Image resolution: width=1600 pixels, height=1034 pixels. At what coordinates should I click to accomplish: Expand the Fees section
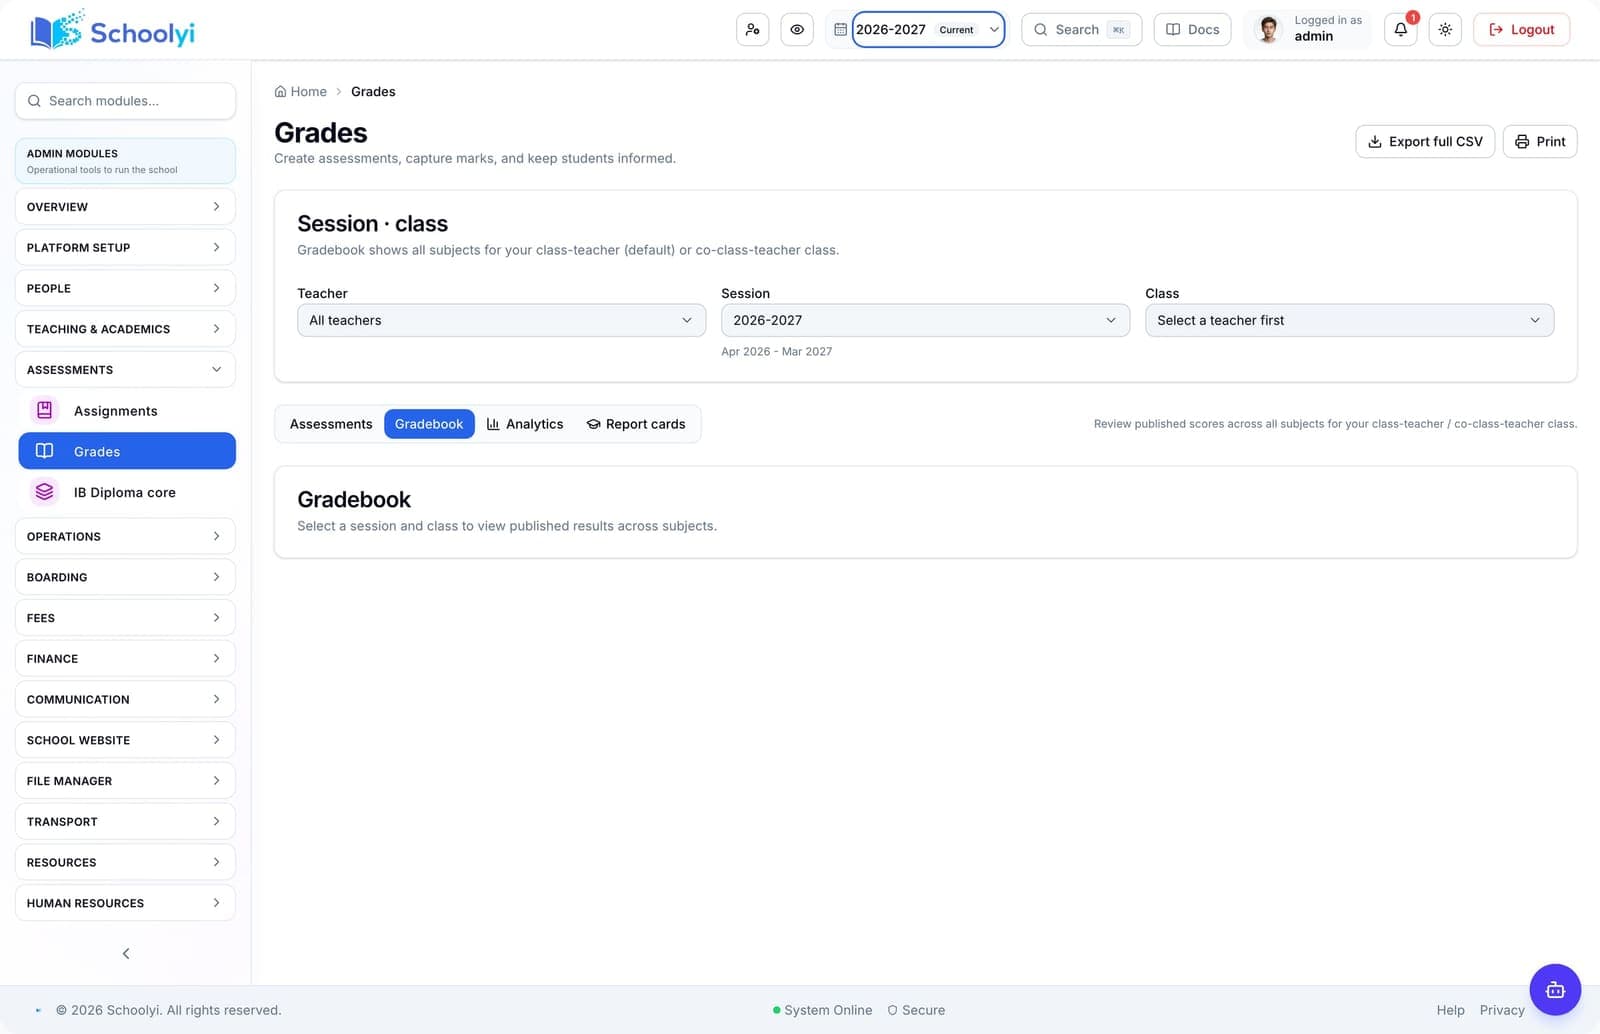coord(125,618)
